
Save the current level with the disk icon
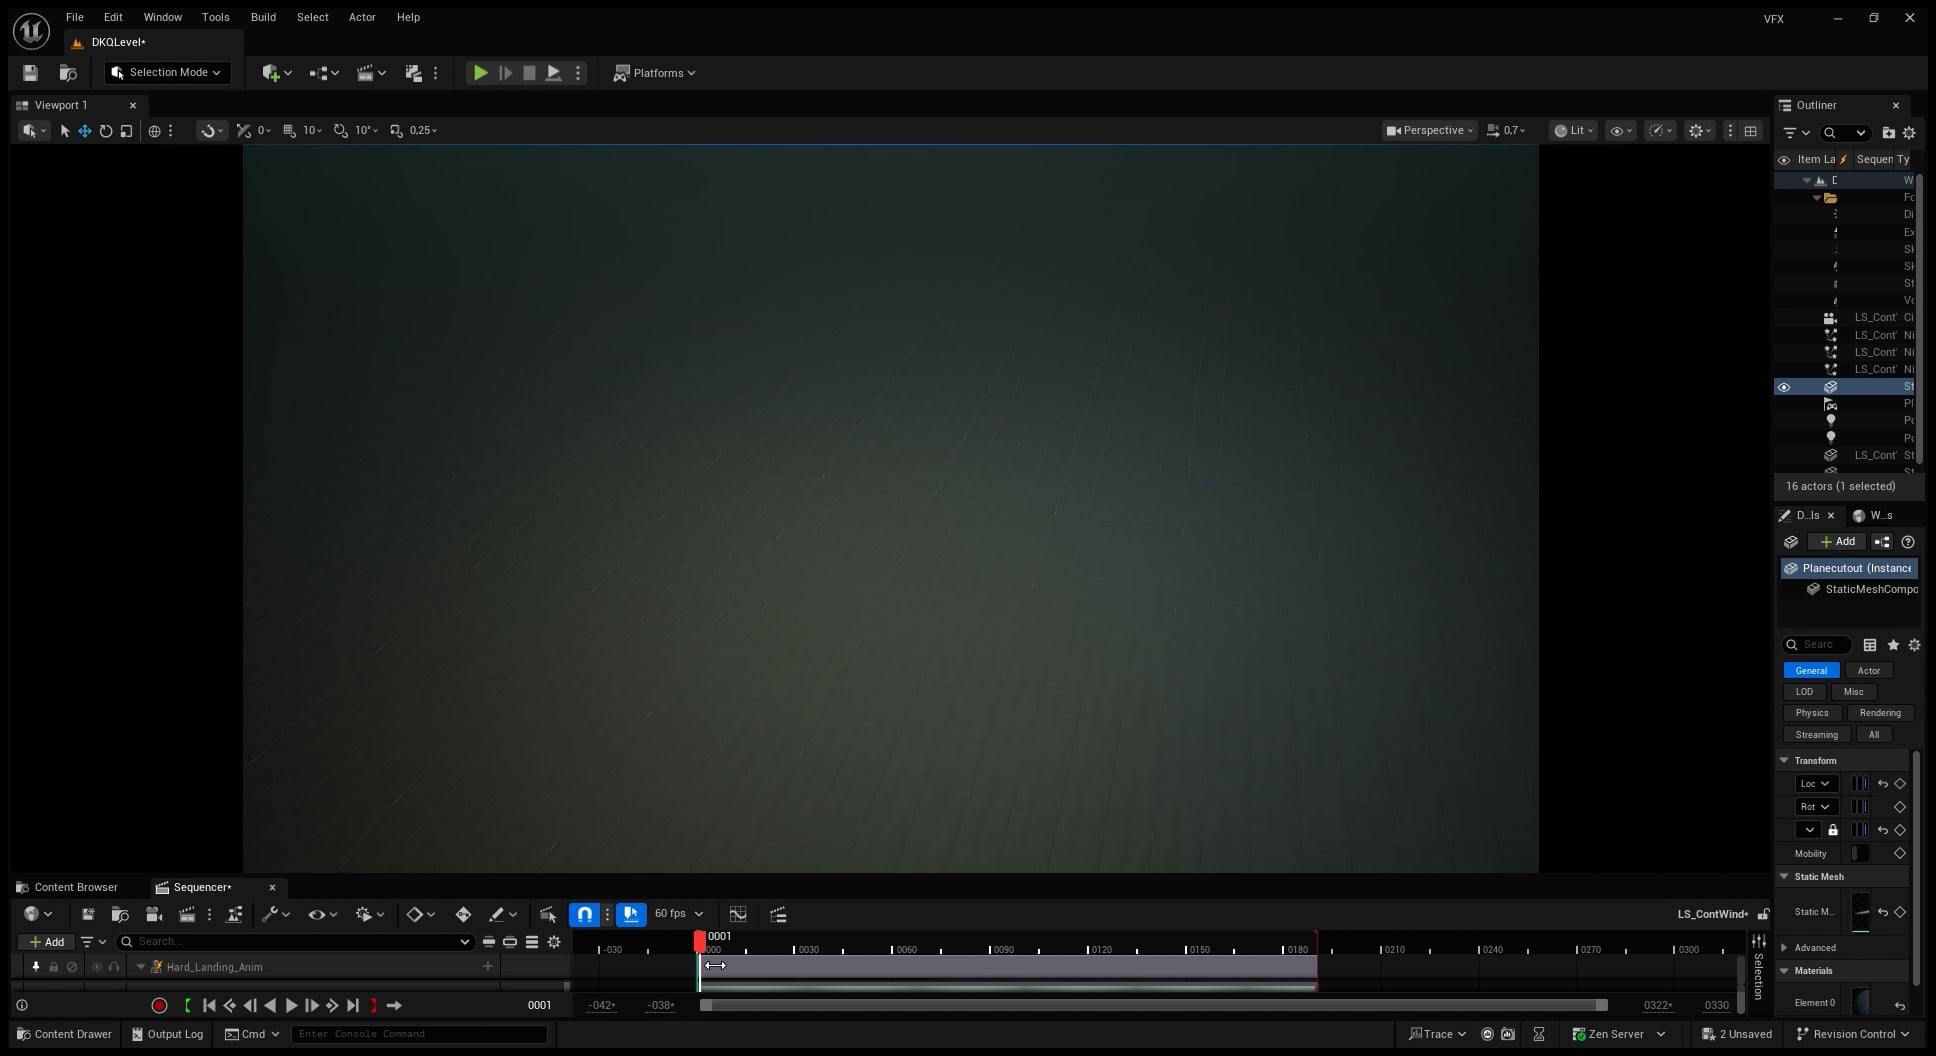point(30,73)
